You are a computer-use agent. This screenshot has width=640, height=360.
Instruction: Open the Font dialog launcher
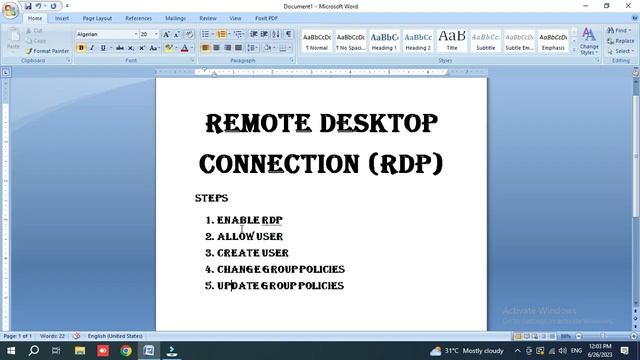point(192,60)
